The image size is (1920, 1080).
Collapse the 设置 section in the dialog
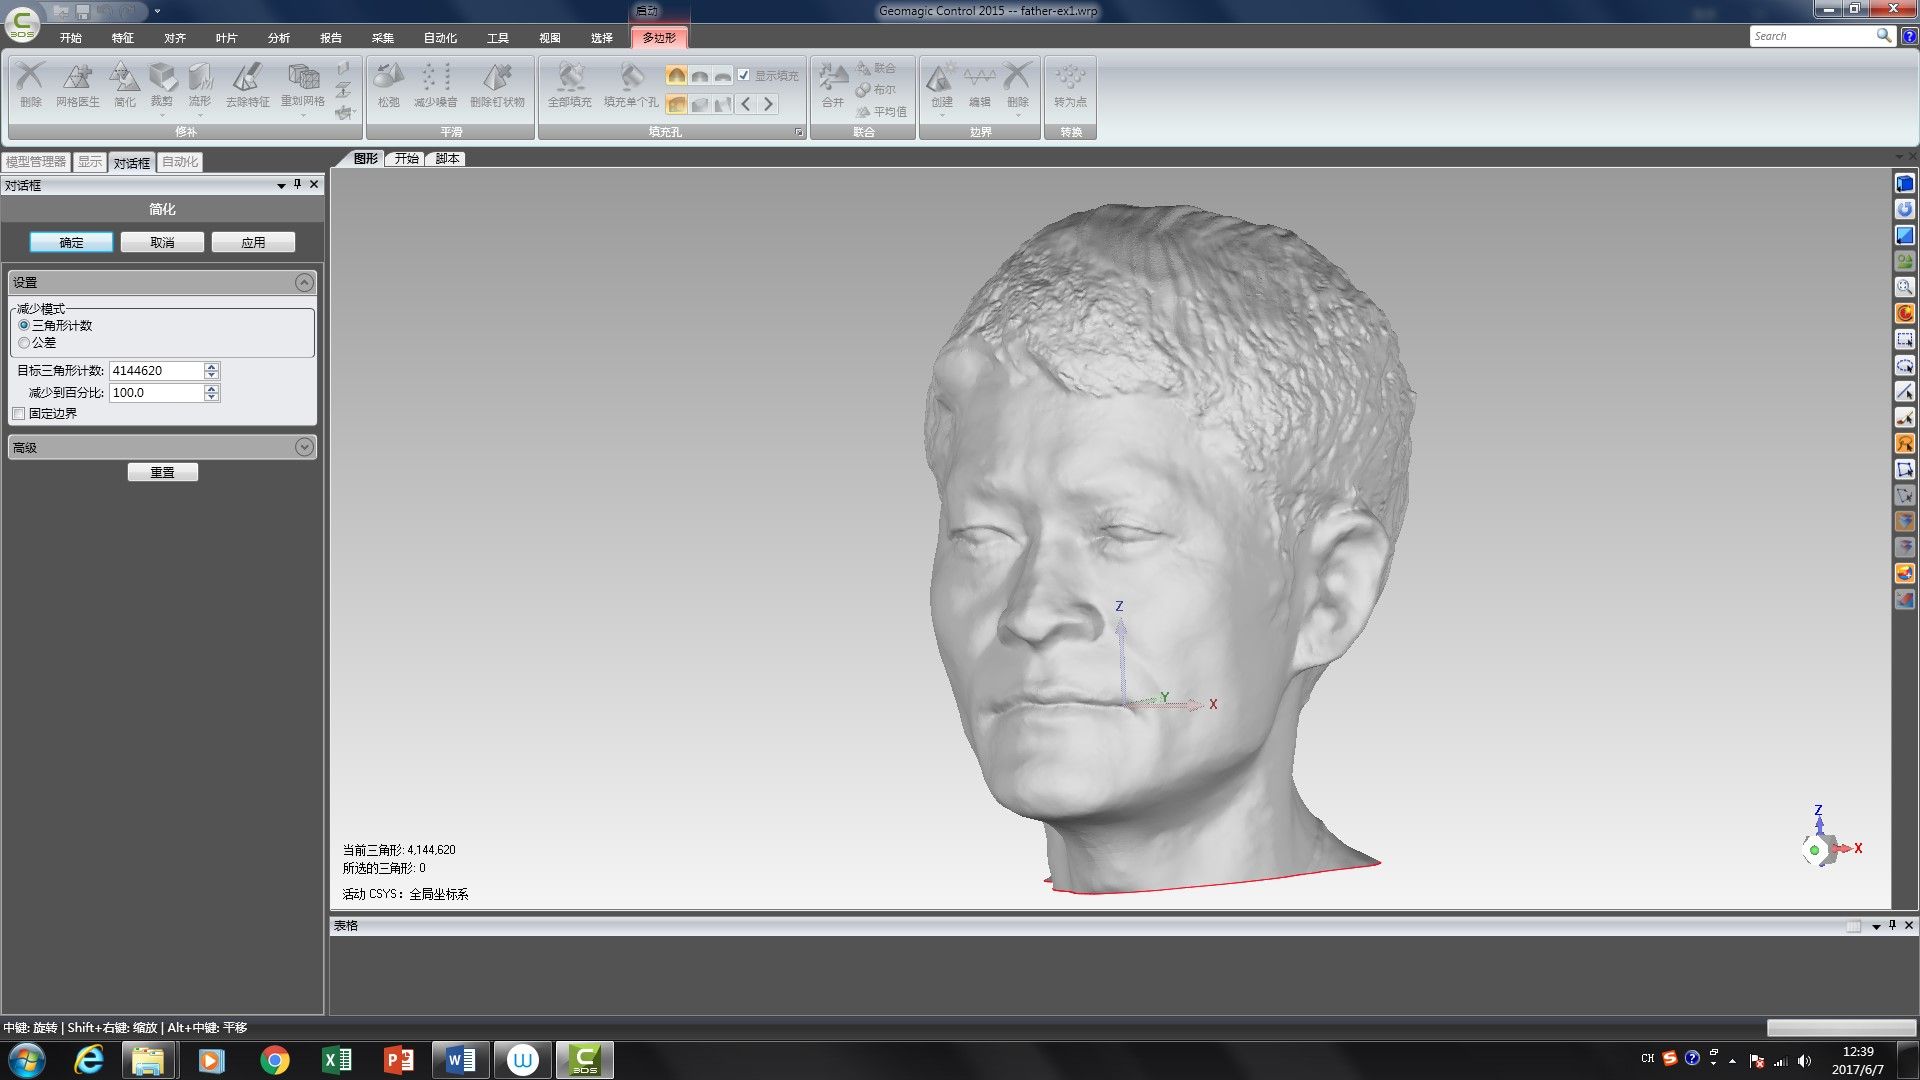coord(305,283)
